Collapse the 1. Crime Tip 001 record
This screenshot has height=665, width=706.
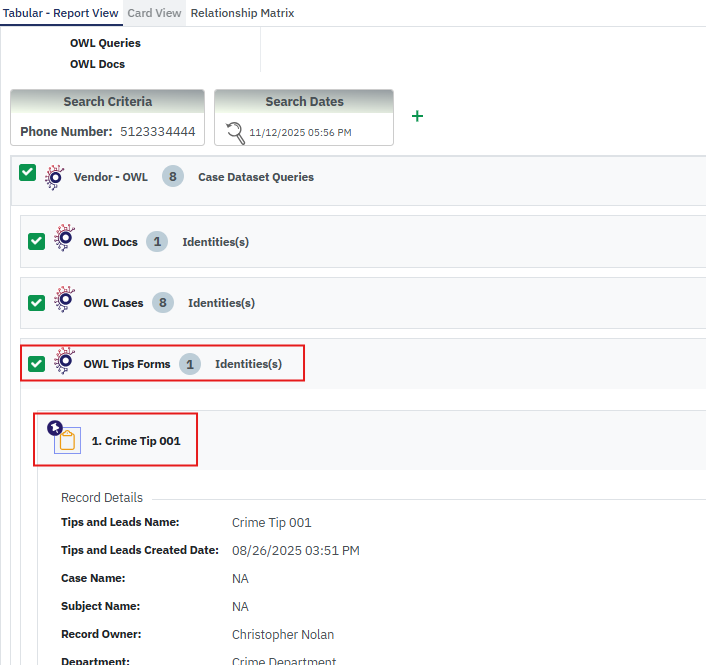(x=143, y=440)
